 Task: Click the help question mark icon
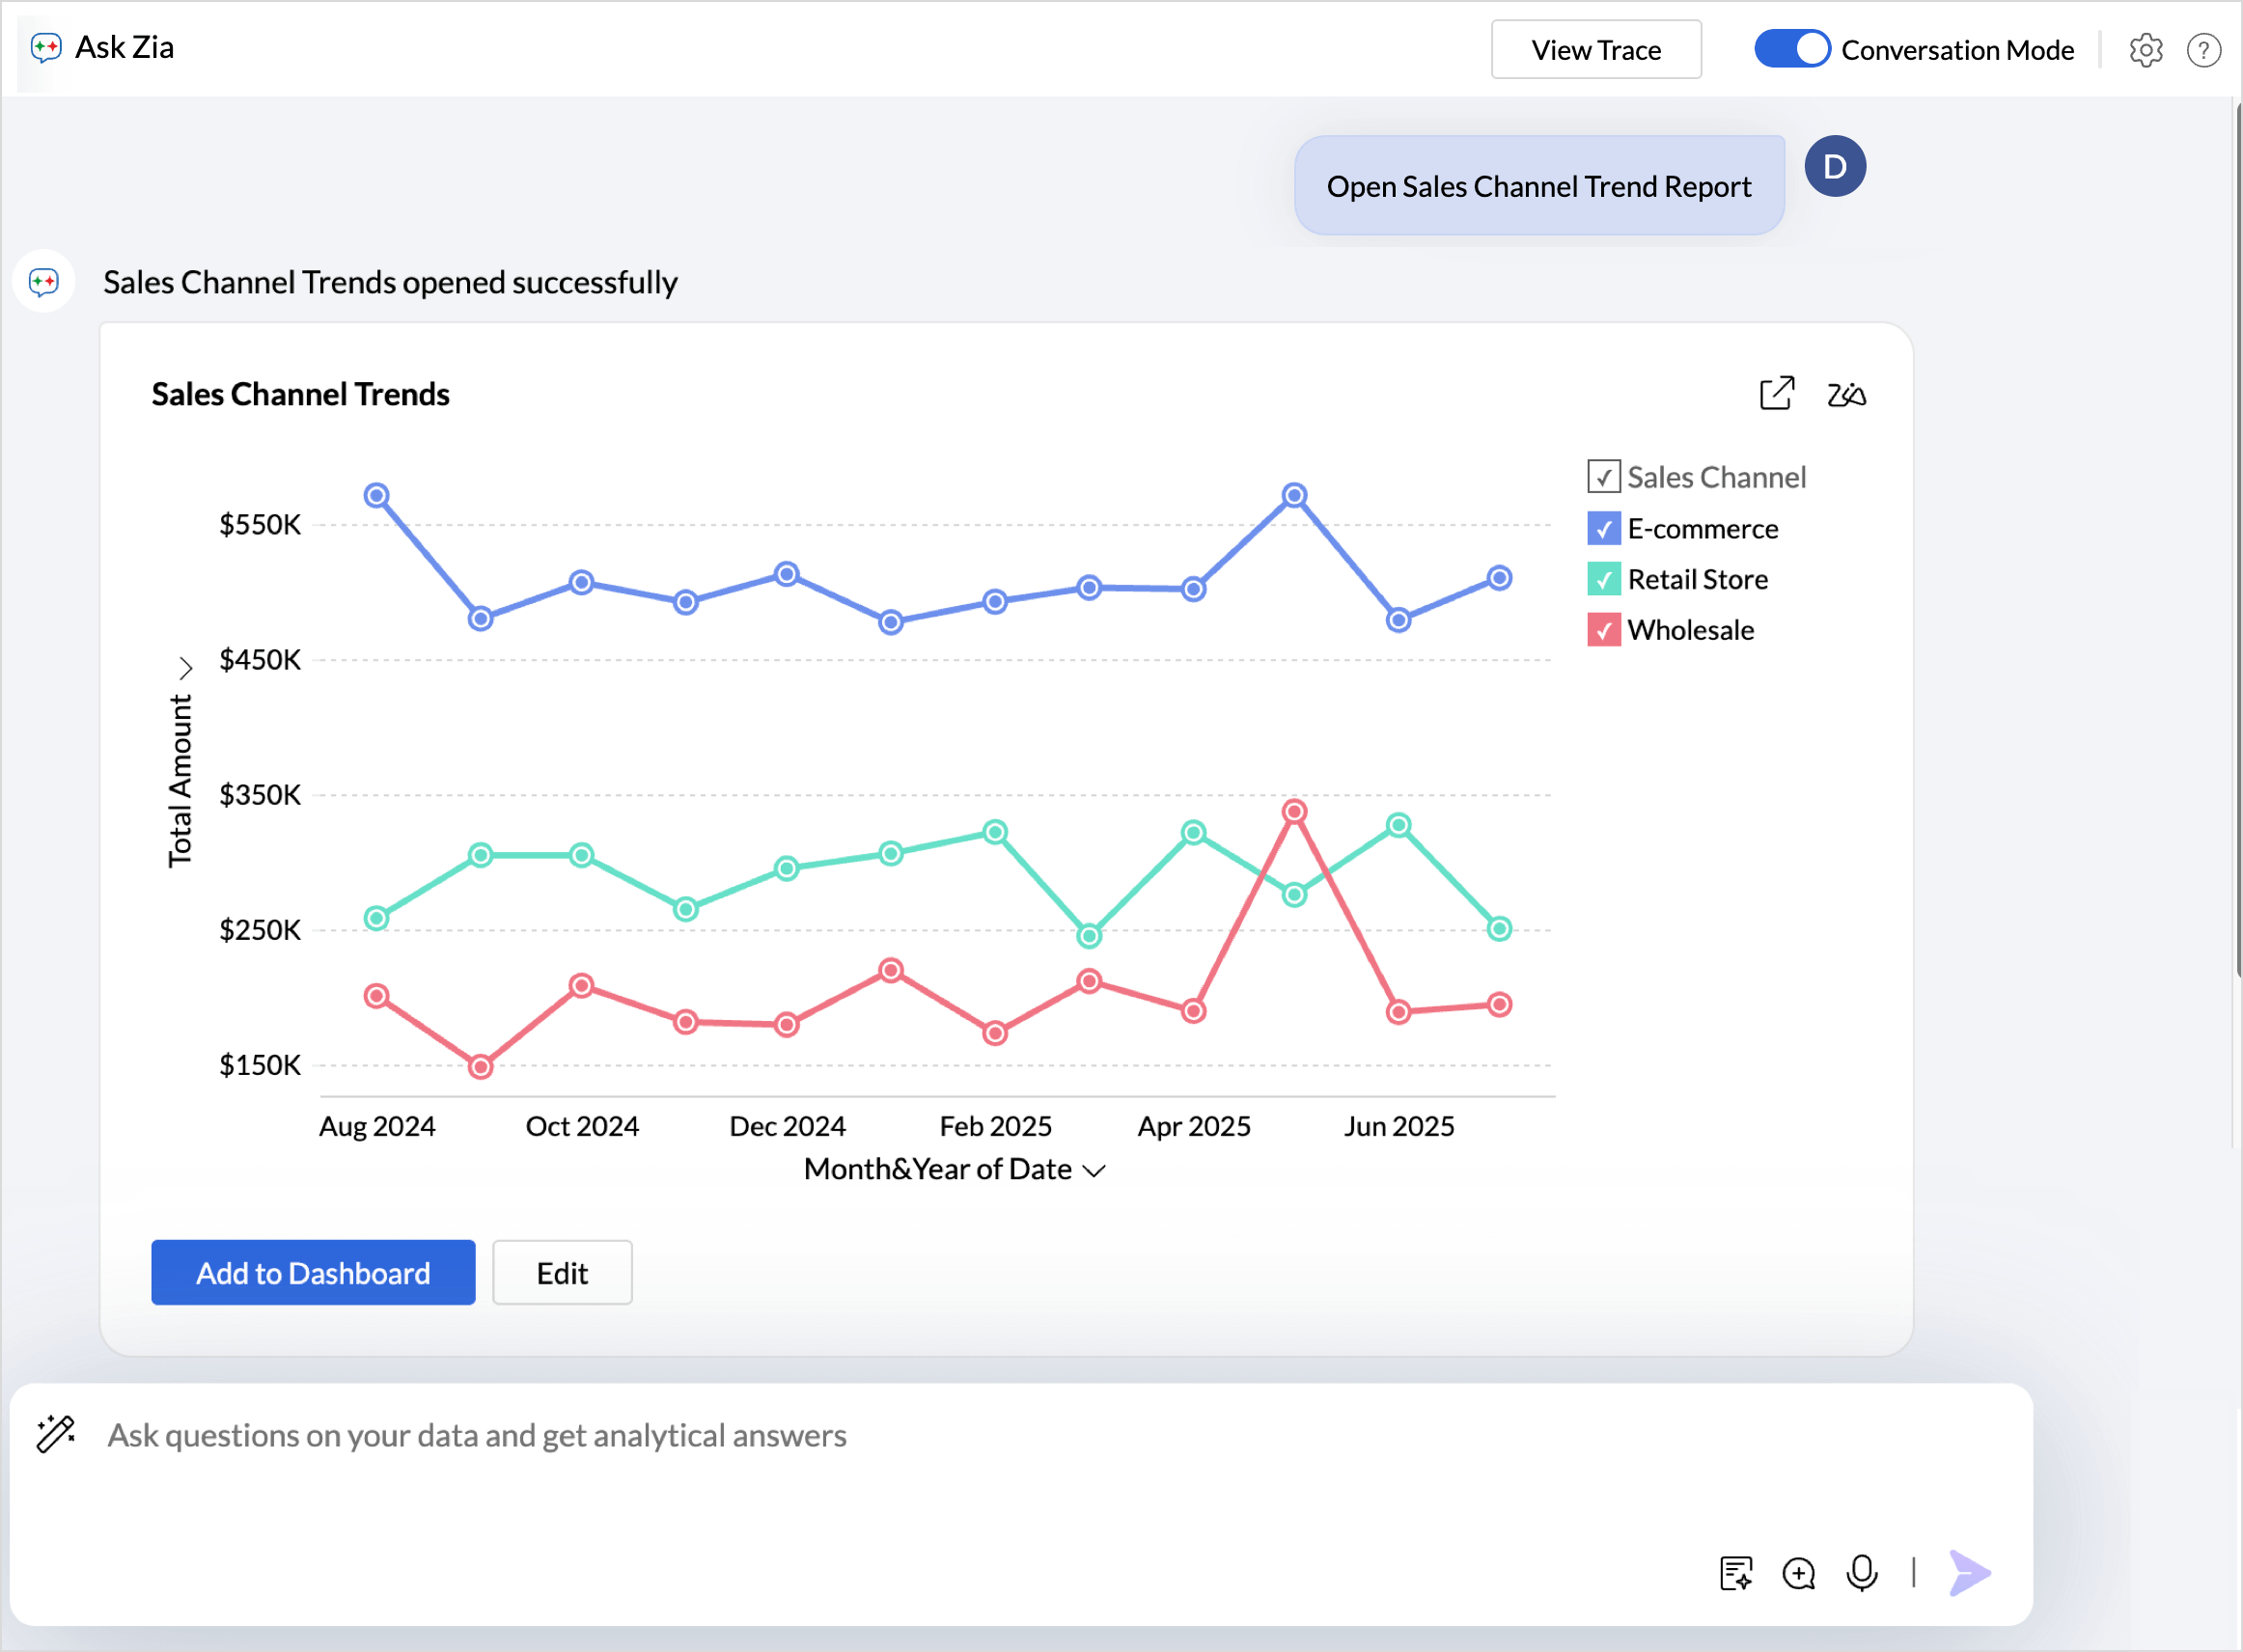(x=2203, y=50)
